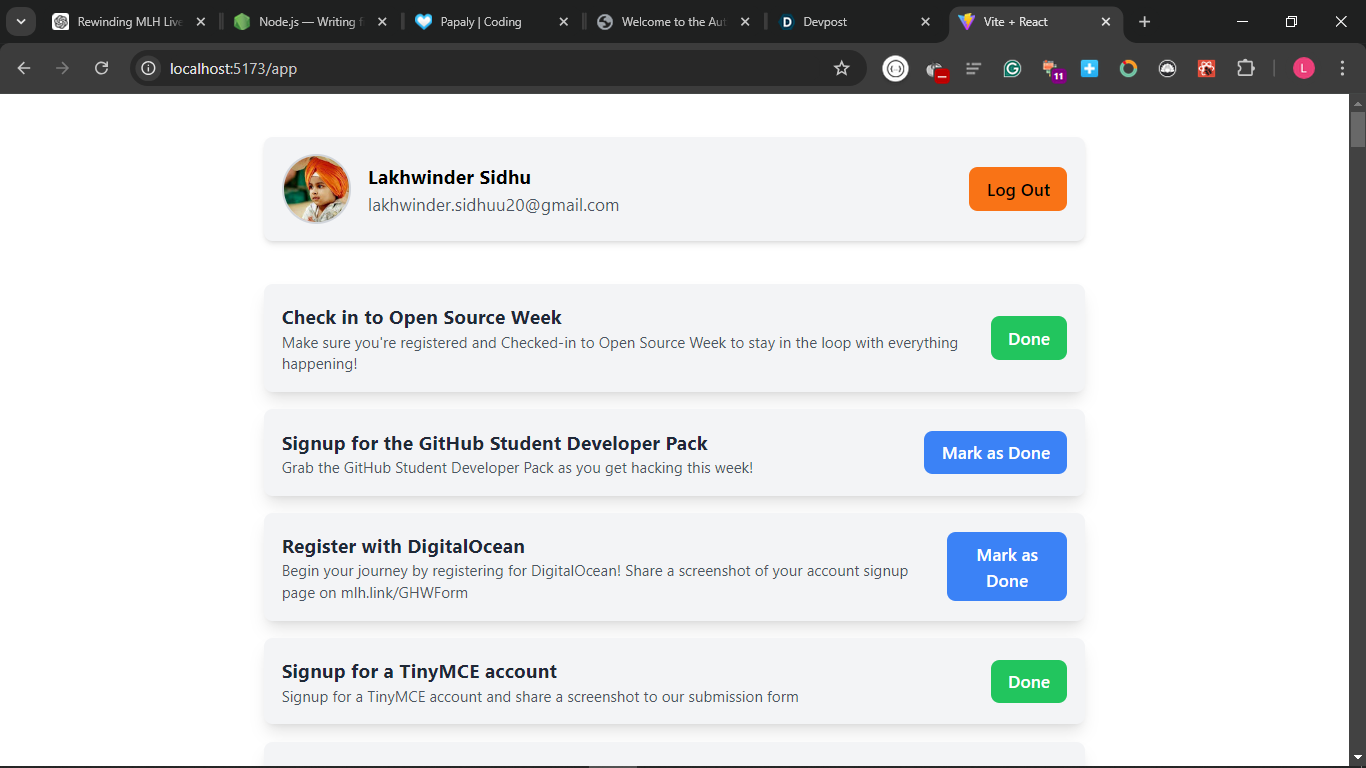The height and width of the screenshot is (768, 1366).
Task: Expand the tab search dropdown arrow
Action: 20,22
